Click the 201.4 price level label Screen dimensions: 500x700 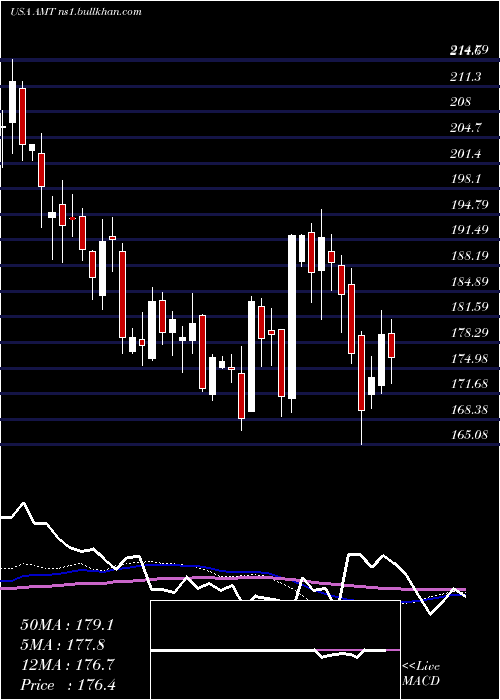tap(466, 154)
